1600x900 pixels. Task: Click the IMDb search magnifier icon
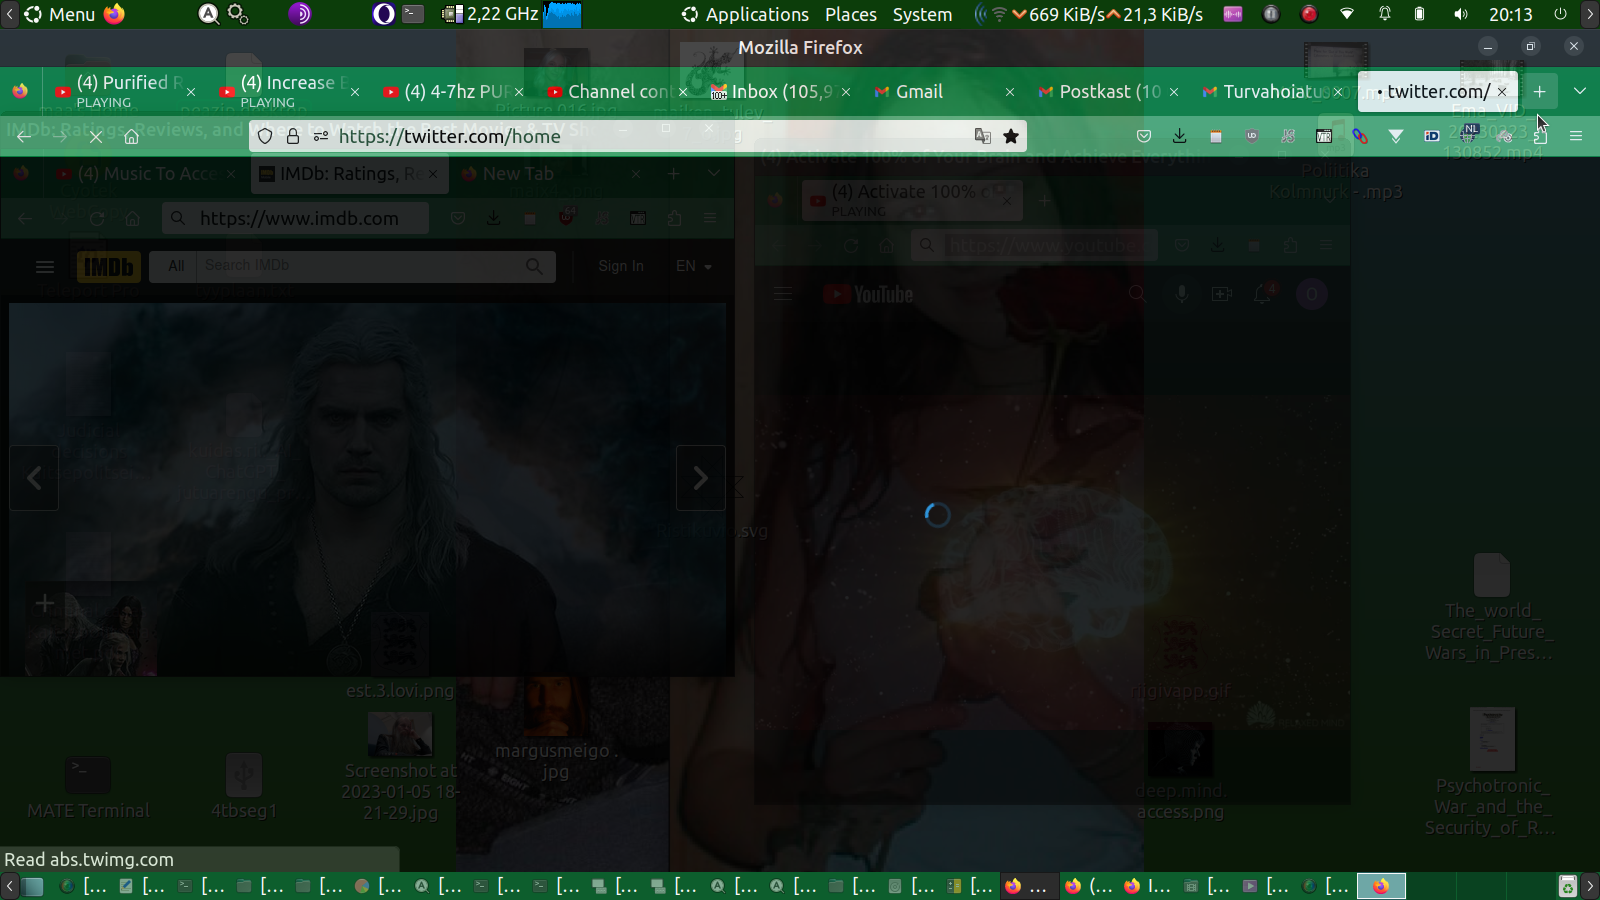click(x=535, y=266)
